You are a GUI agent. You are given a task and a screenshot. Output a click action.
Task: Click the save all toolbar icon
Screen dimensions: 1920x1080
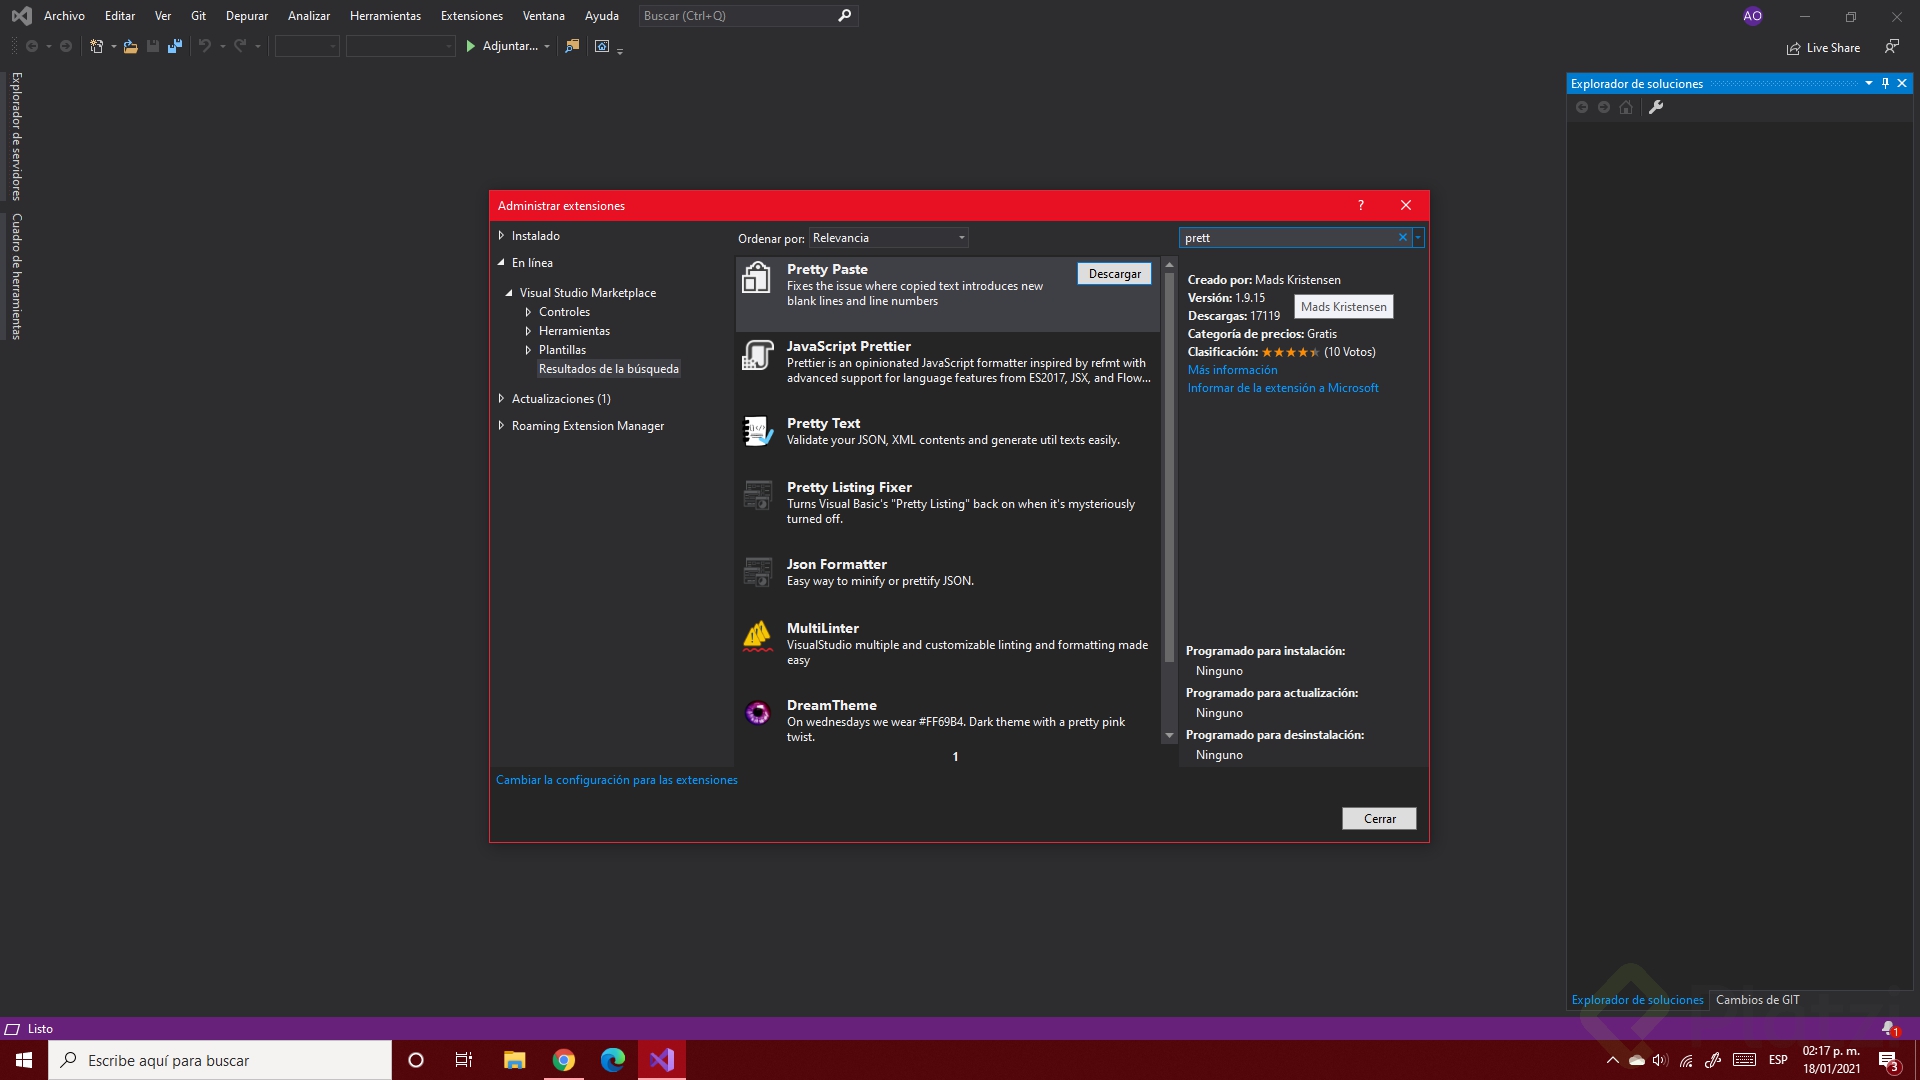pyautogui.click(x=175, y=46)
